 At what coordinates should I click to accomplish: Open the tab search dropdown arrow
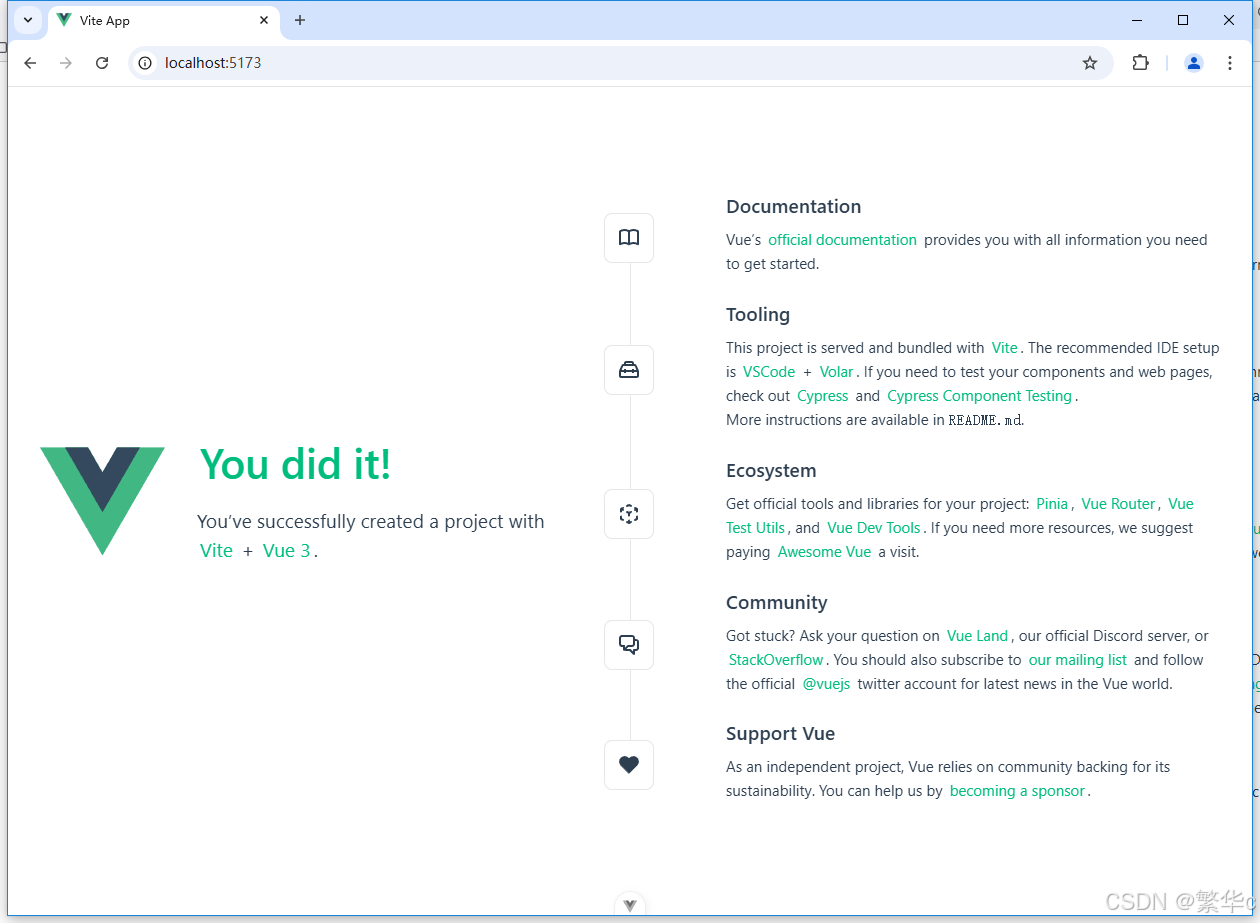coord(28,20)
